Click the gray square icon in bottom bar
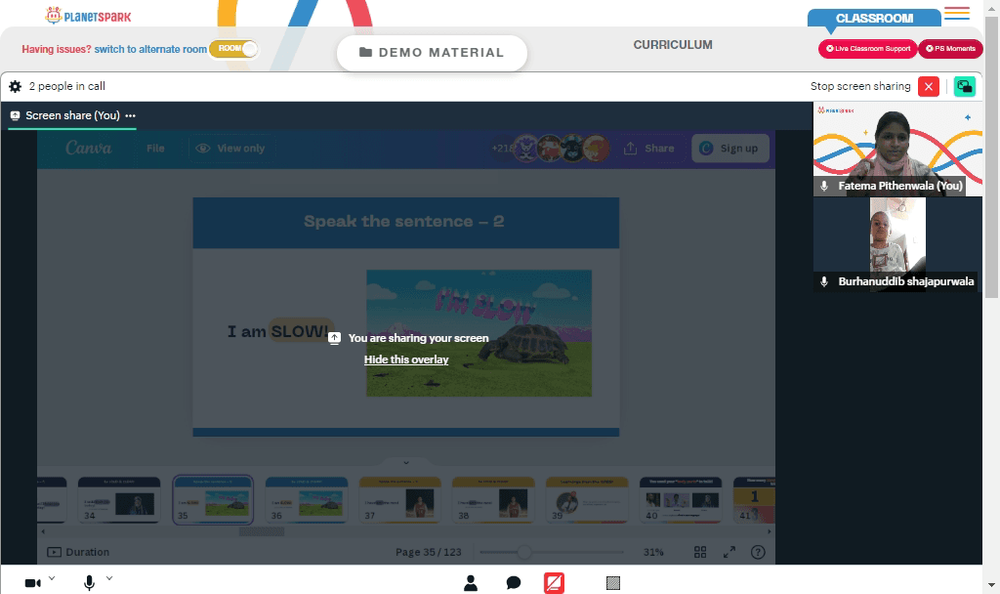This screenshot has height=594, width=1000. tap(613, 583)
